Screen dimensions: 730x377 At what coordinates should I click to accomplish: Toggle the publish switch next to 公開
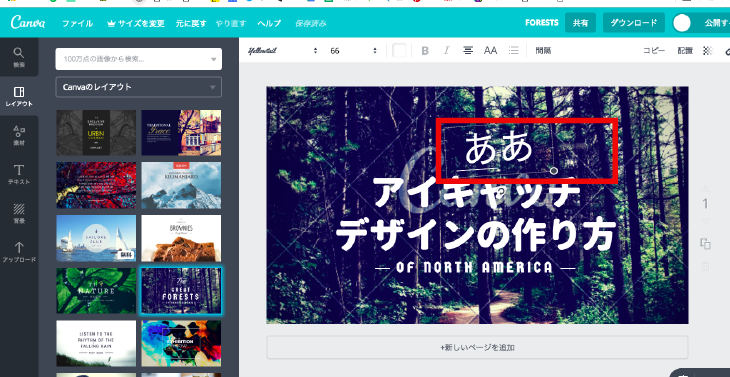point(683,23)
